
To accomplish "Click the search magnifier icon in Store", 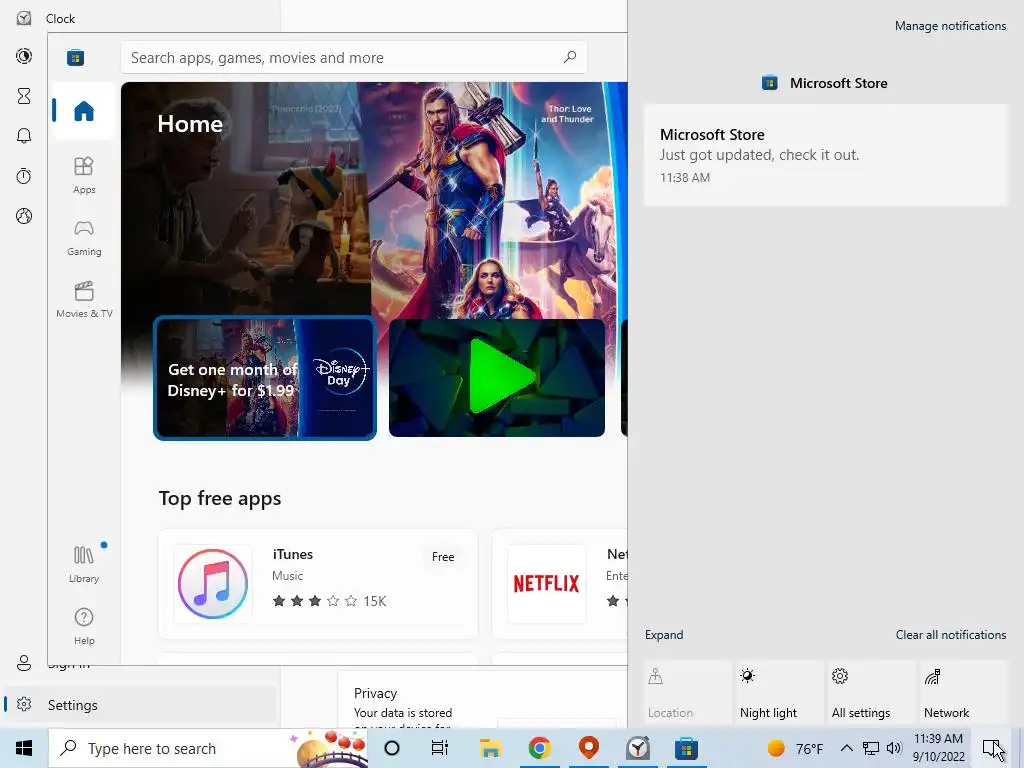I will pyautogui.click(x=570, y=57).
